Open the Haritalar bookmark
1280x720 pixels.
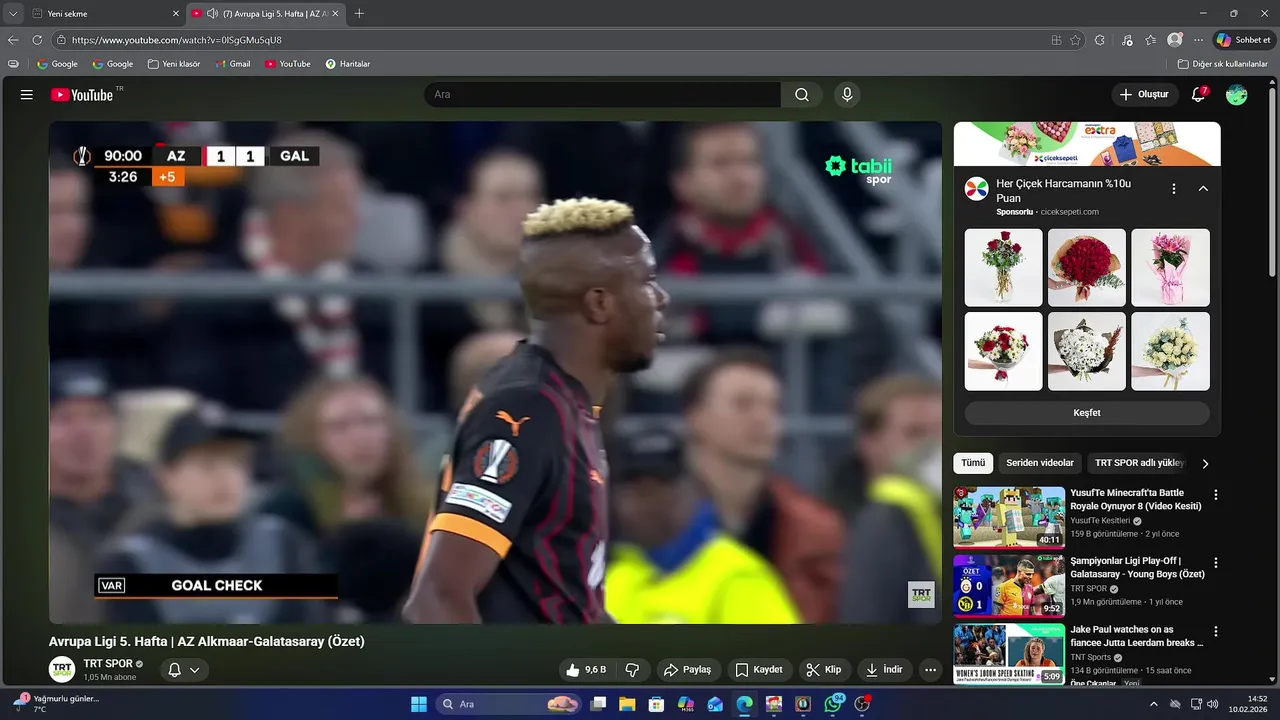pyautogui.click(x=348, y=64)
